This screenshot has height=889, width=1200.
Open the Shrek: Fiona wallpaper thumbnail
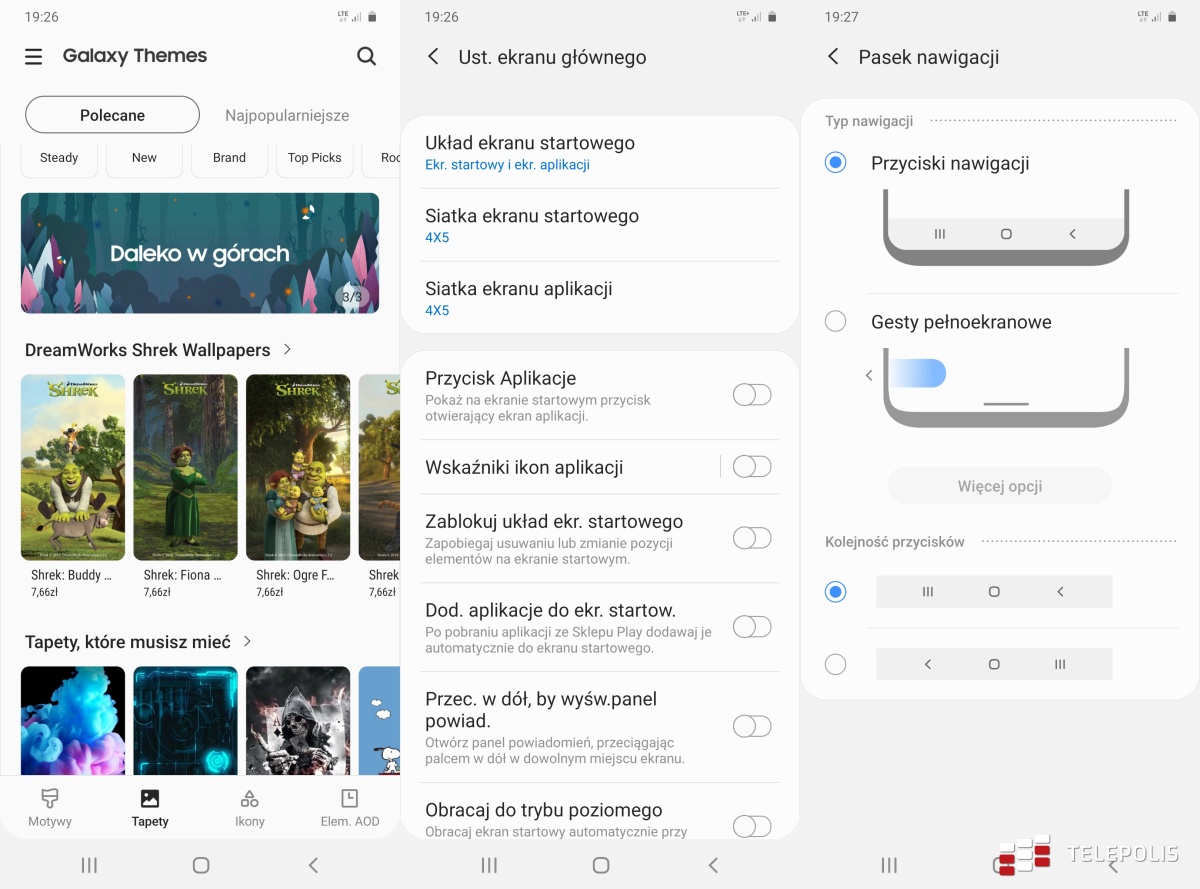tap(186, 467)
